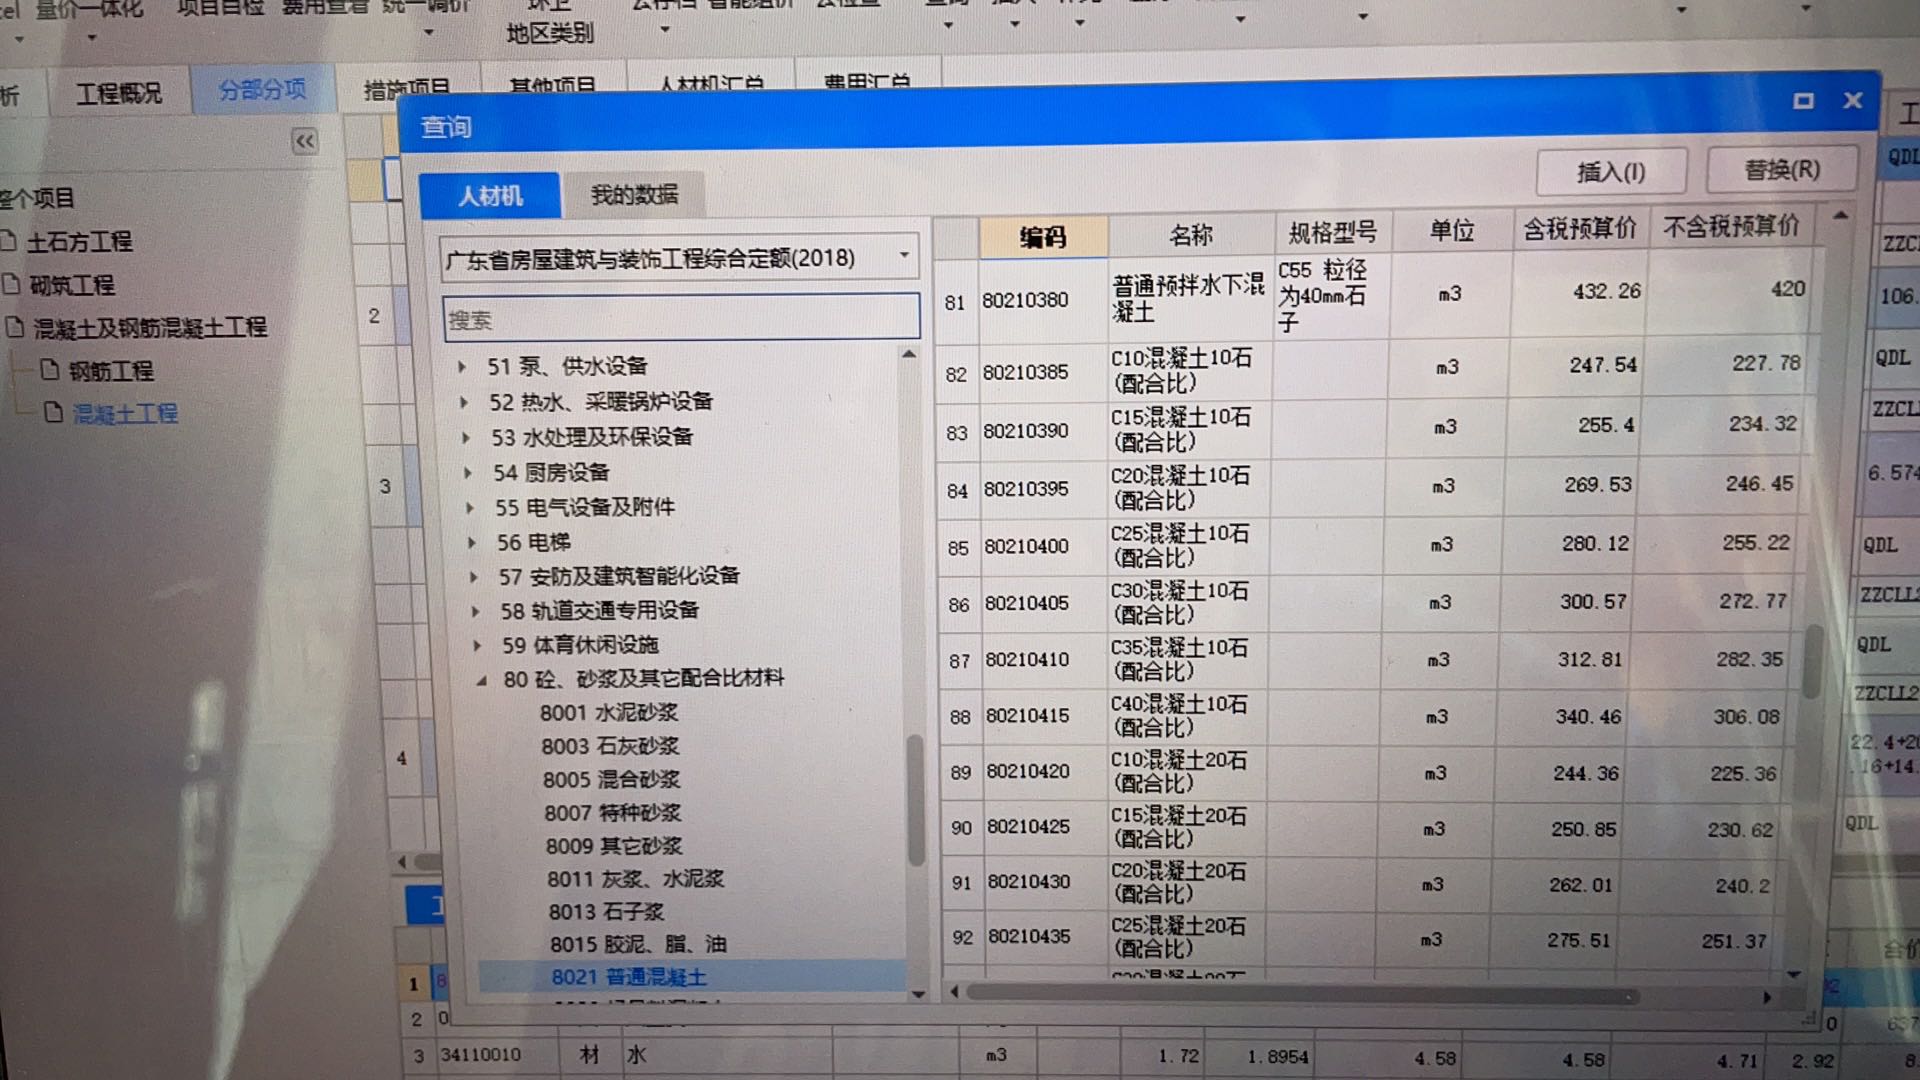
Task: Close the 查询 dialog
Action: pos(1853,100)
